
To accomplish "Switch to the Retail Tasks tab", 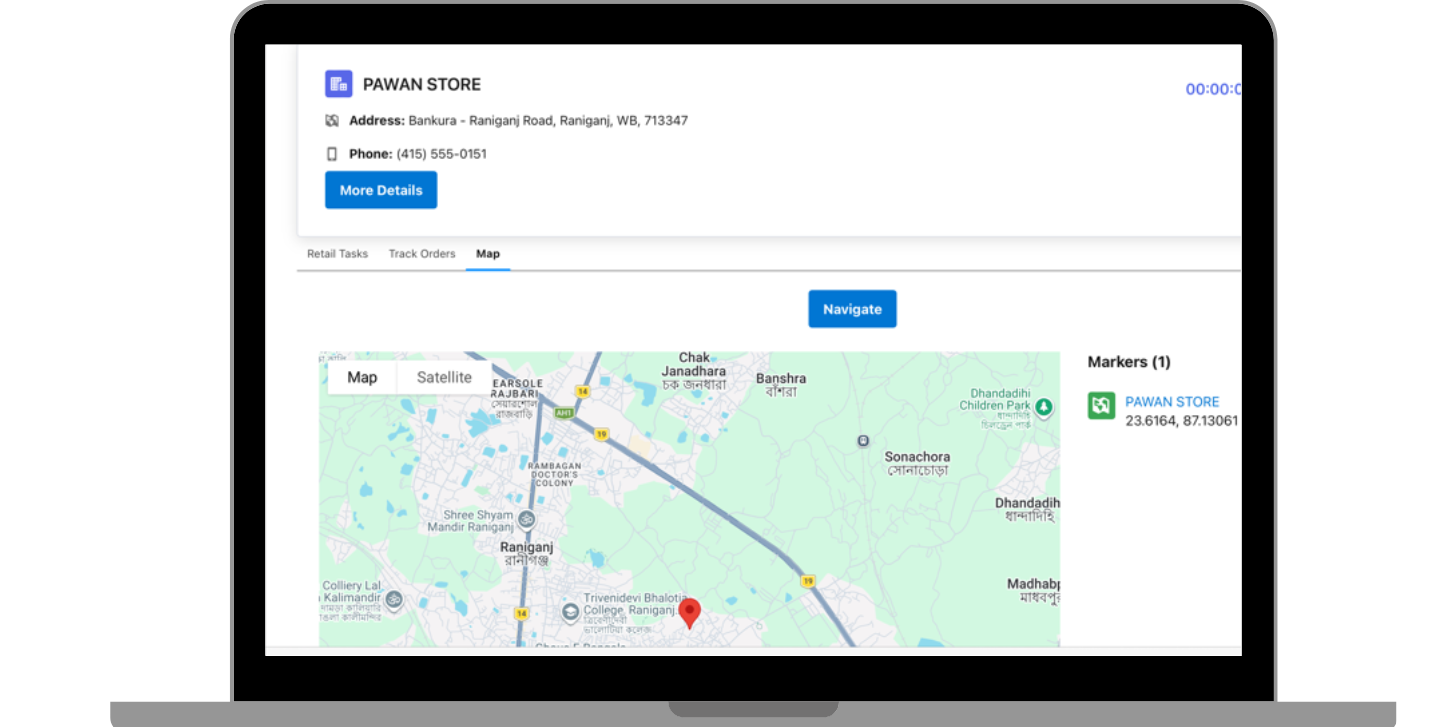I will coord(337,254).
